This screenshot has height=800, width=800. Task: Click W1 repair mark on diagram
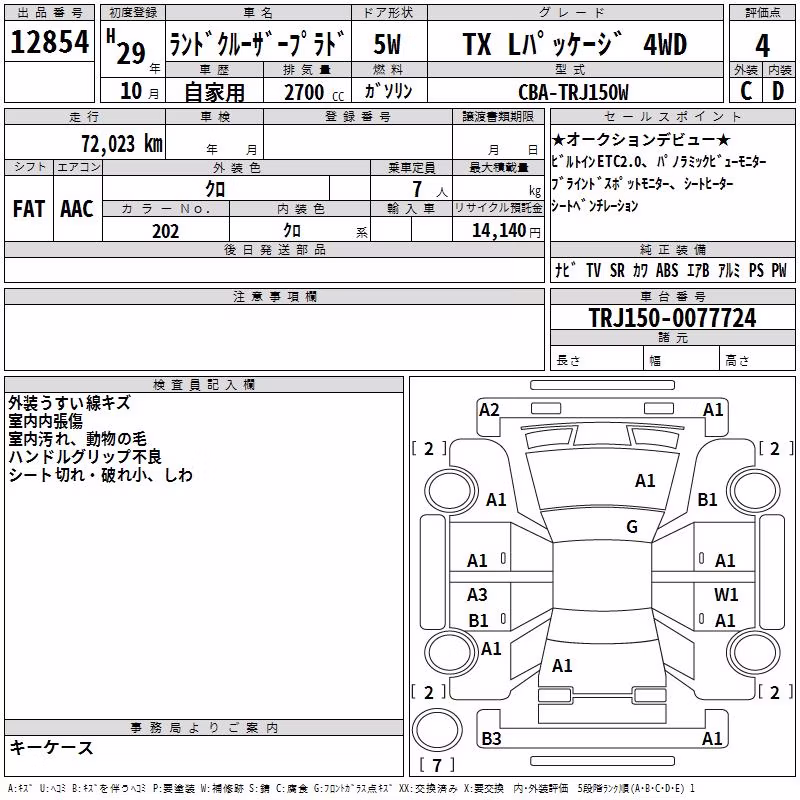pos(726,594)
